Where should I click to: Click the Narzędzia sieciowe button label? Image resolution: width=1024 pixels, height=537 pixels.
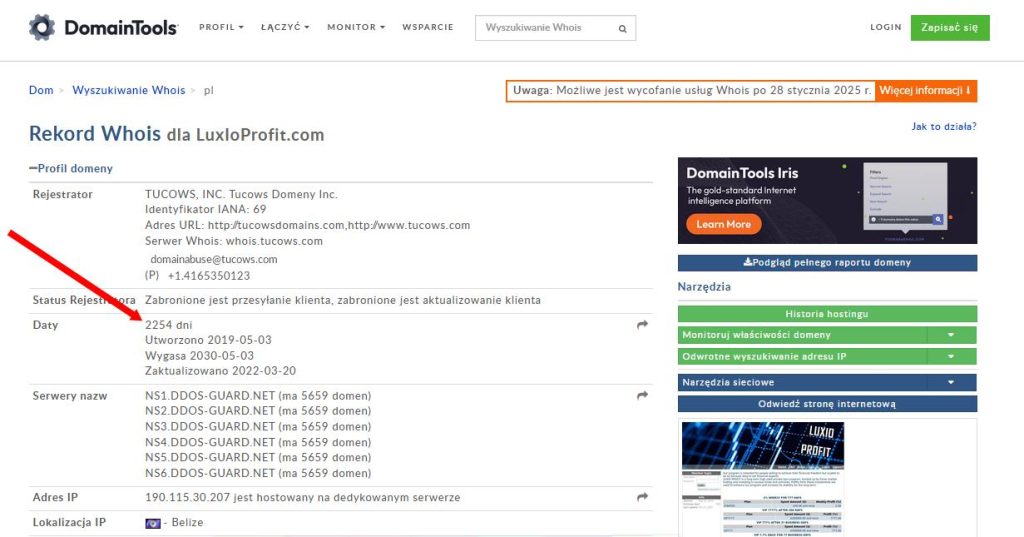728,382
